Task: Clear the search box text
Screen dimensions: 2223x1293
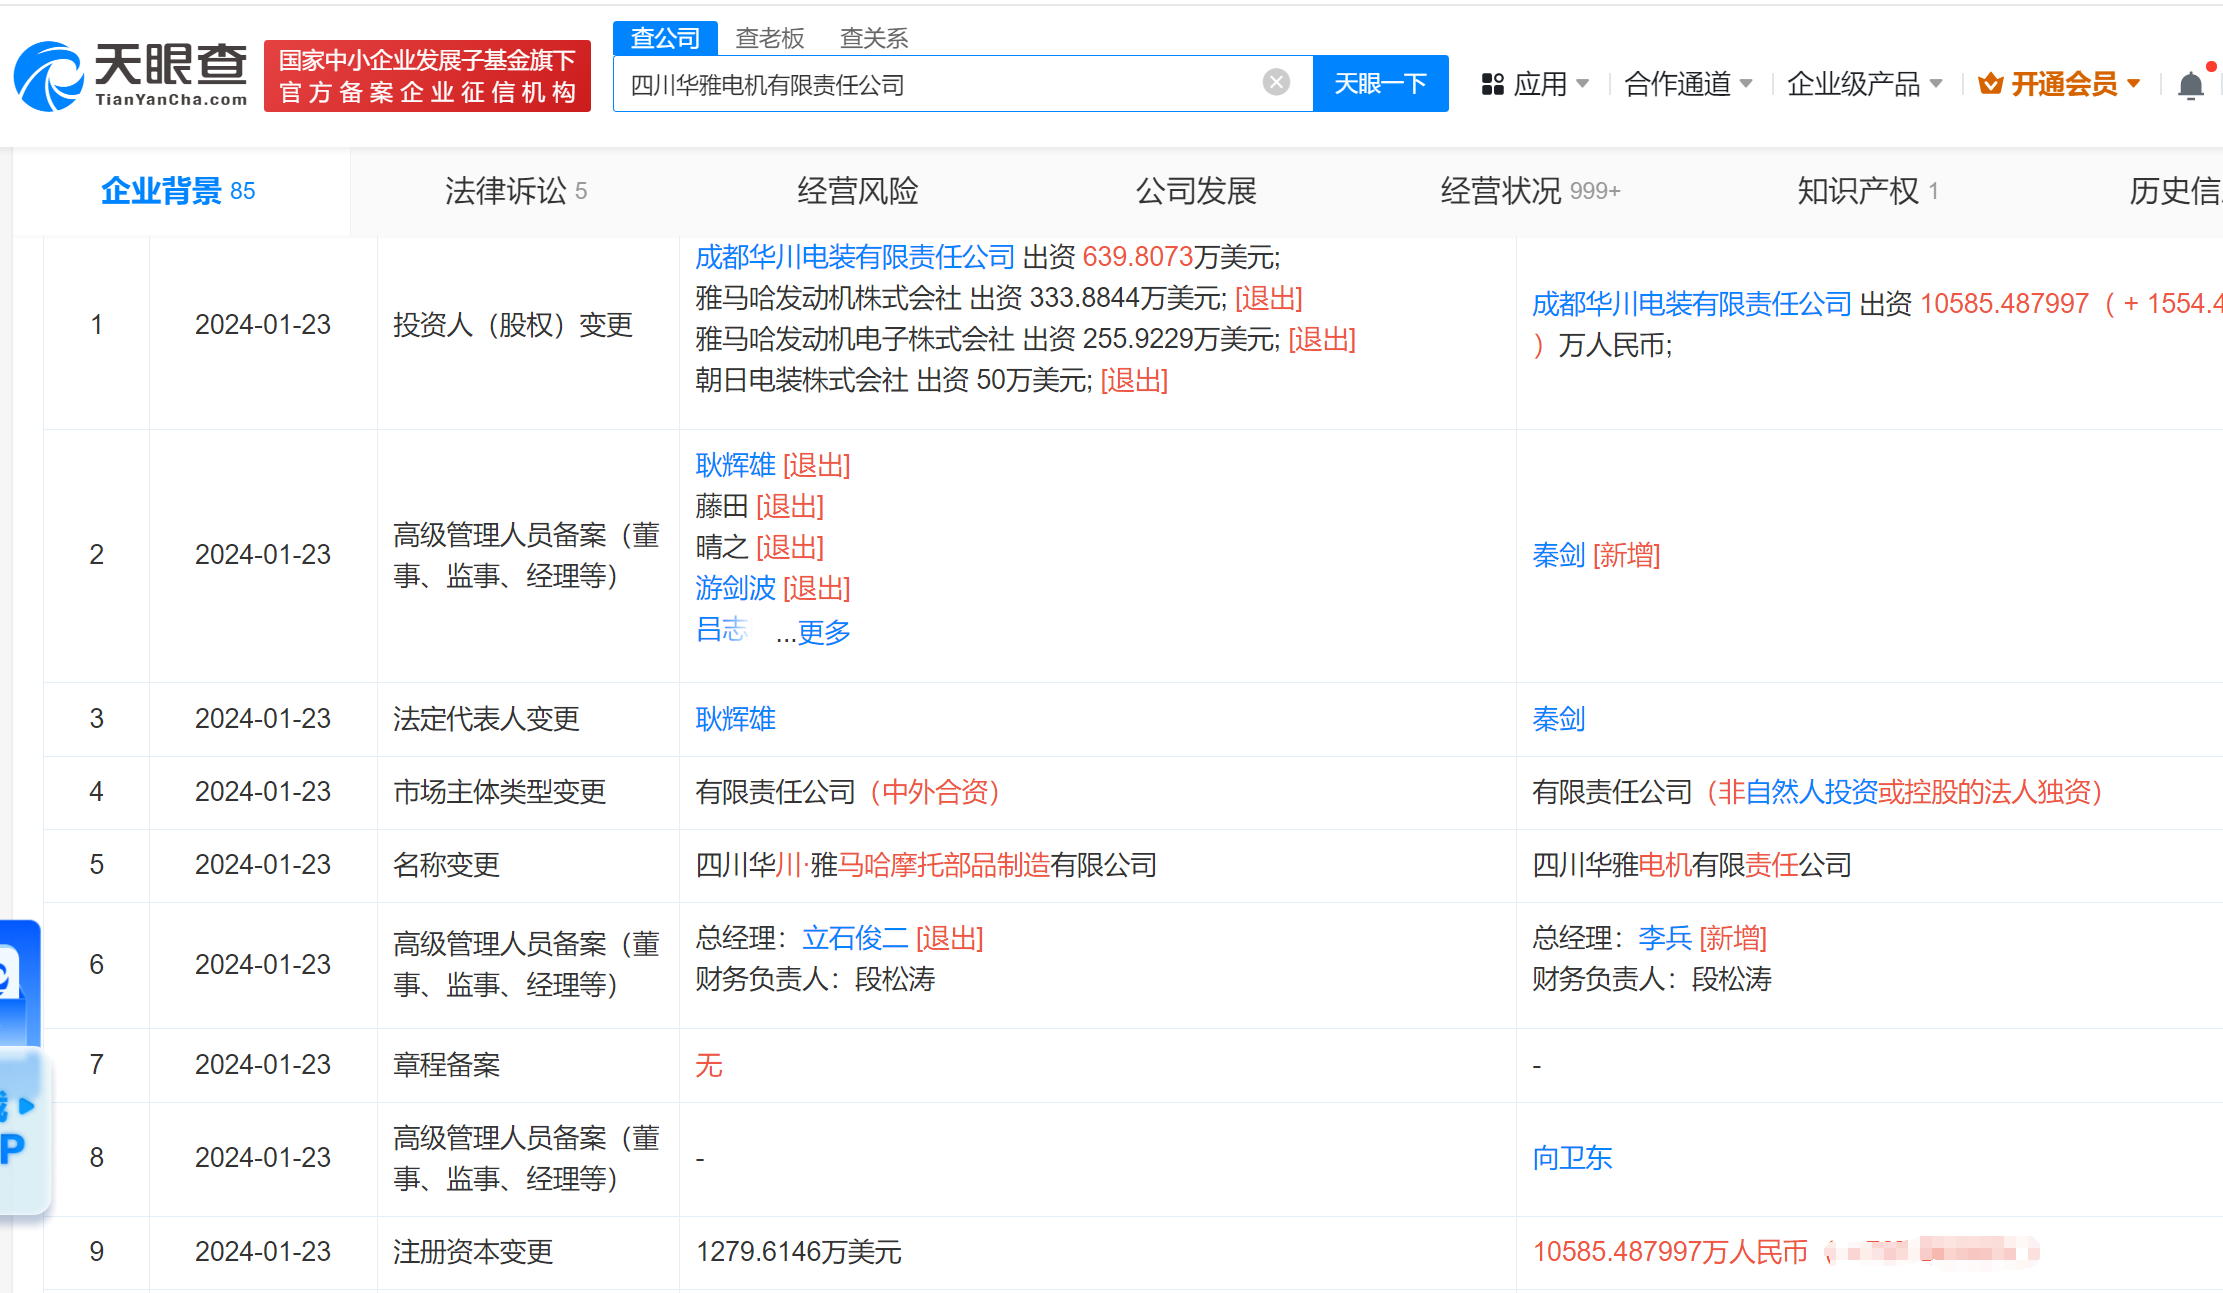Action: [1276, 83]
